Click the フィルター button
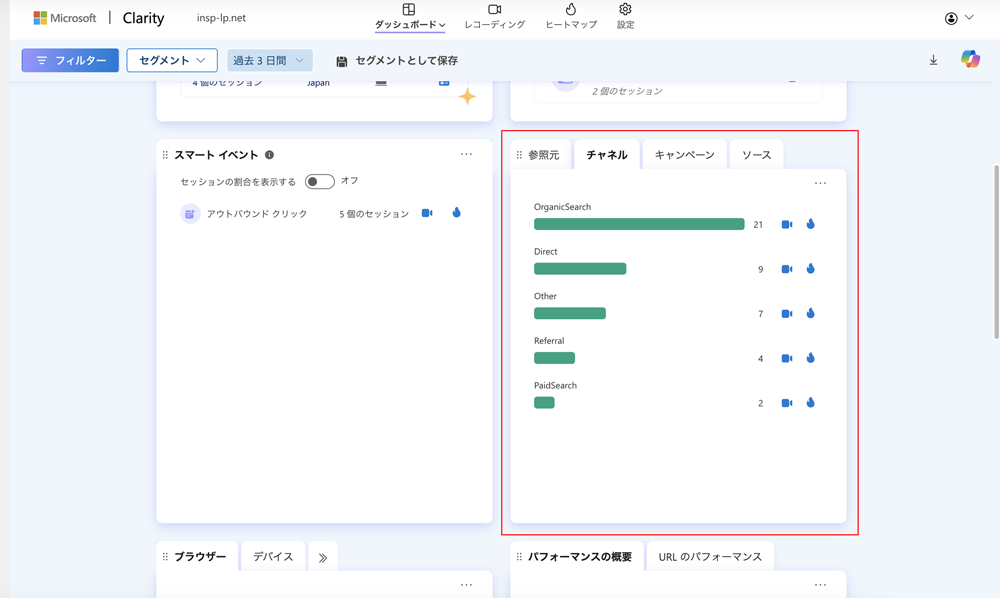1000x598 pixels. (x=70, y=61)
